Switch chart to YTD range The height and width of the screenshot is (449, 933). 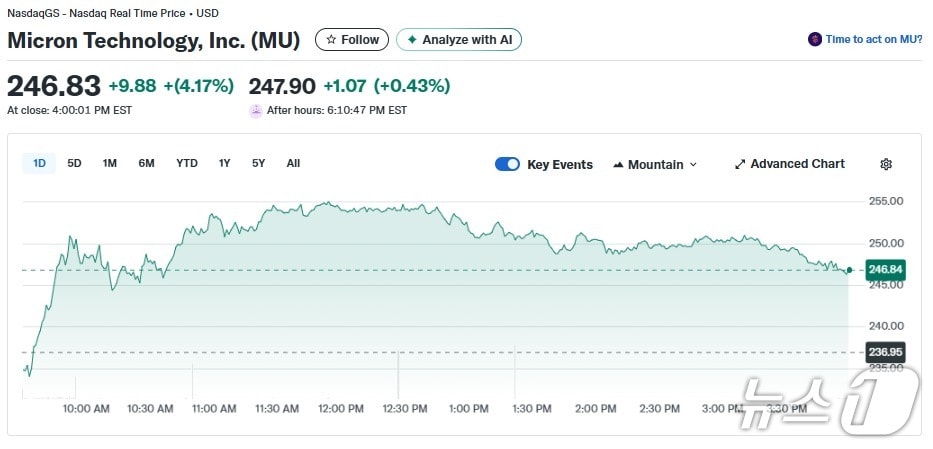[x=187, y=163]
